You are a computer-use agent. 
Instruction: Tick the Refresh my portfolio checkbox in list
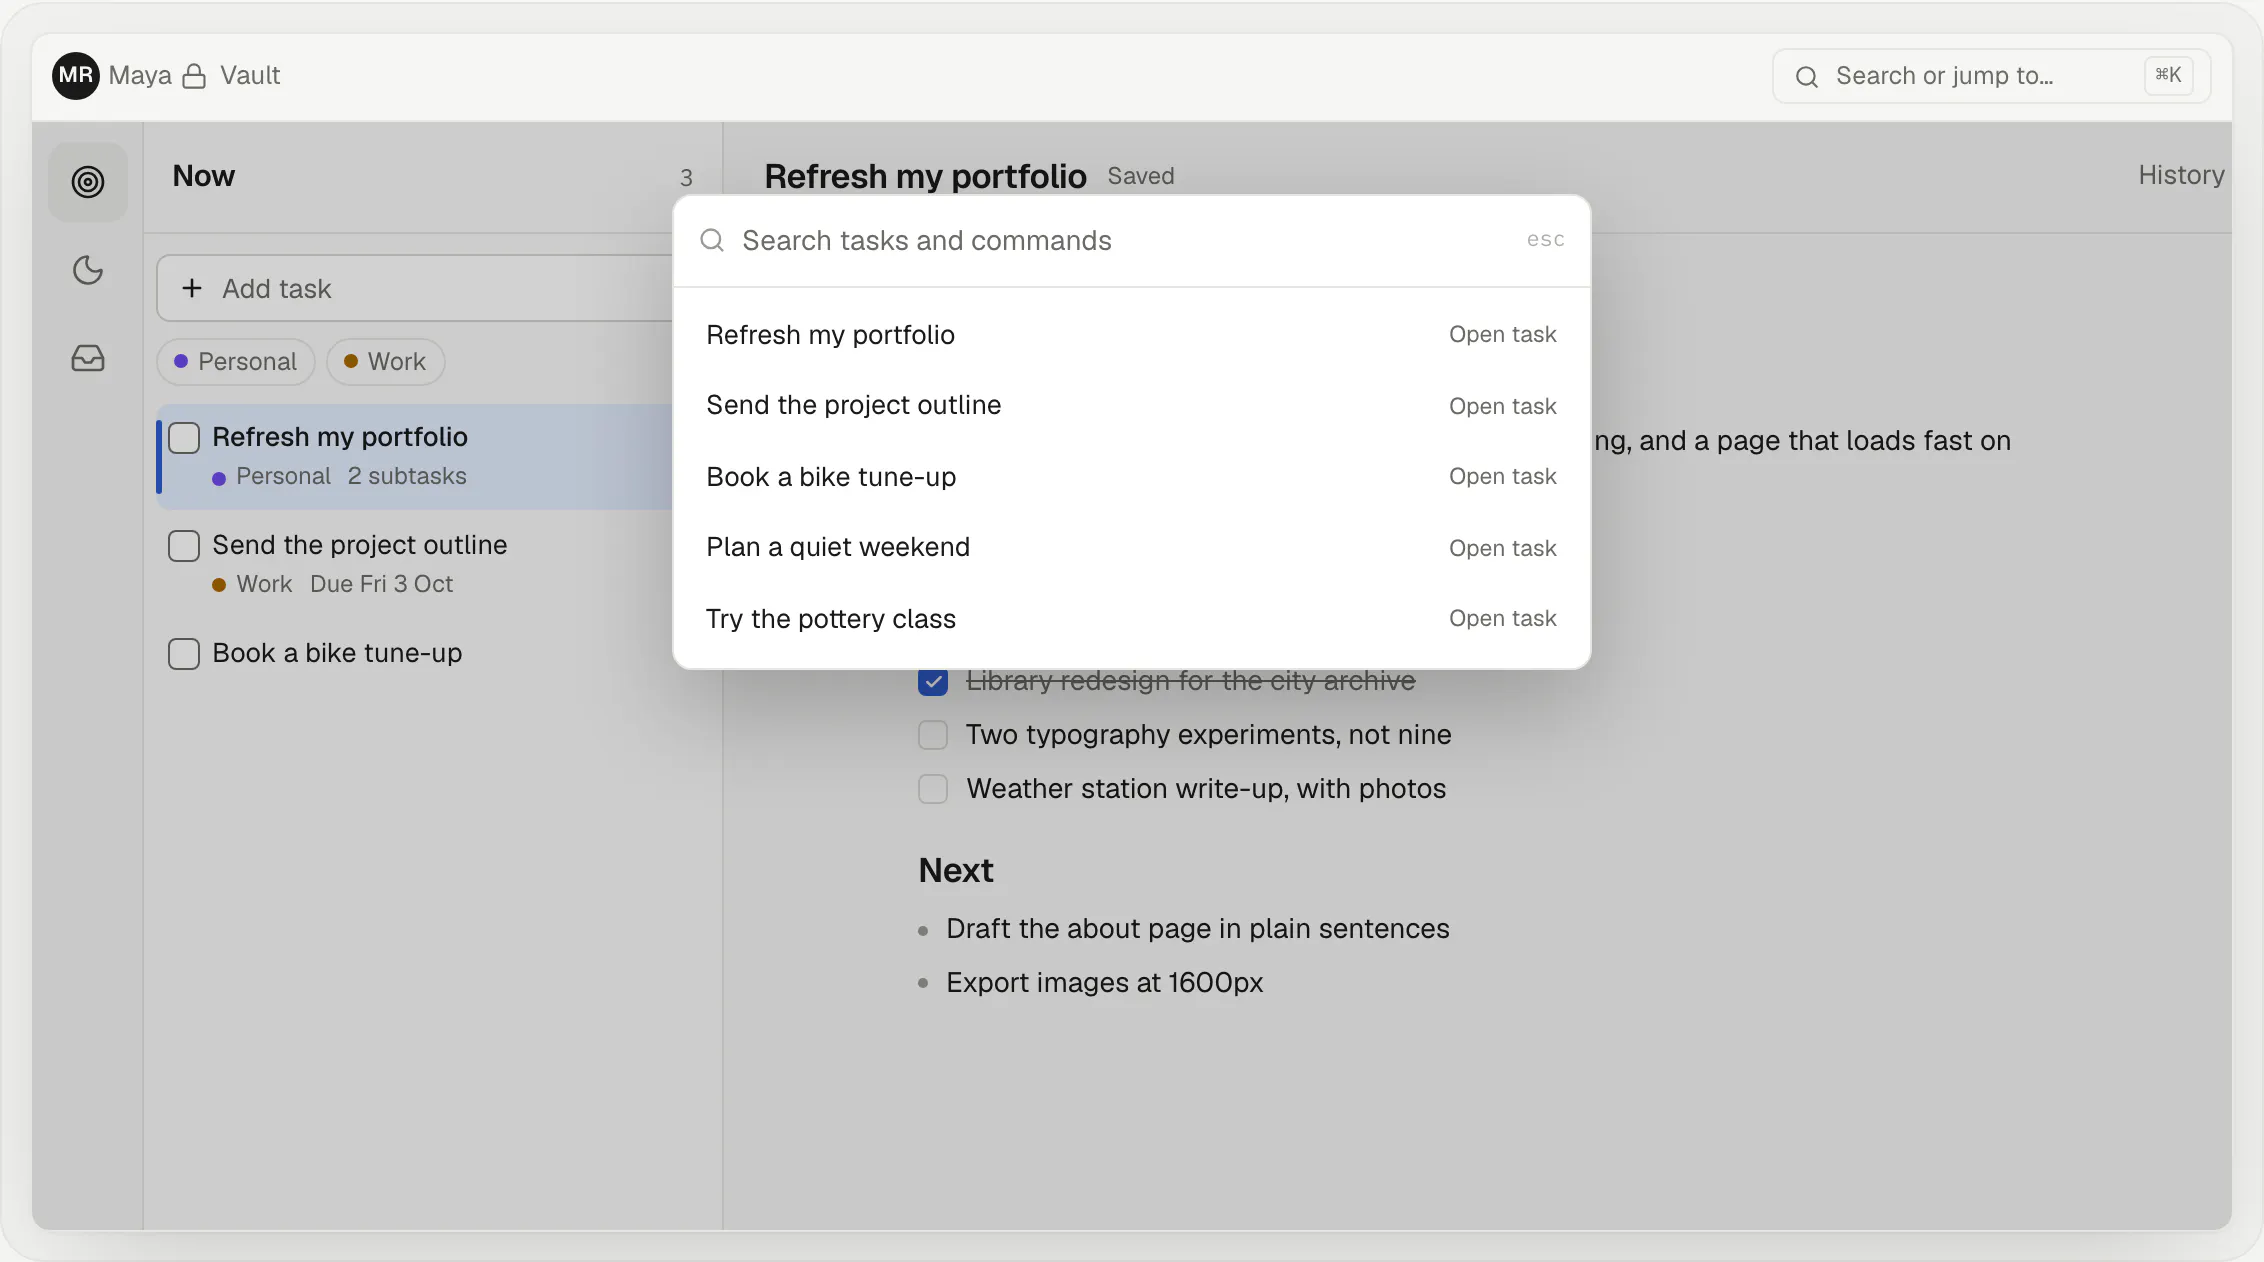pyautogui.click(x=184, y=438)
